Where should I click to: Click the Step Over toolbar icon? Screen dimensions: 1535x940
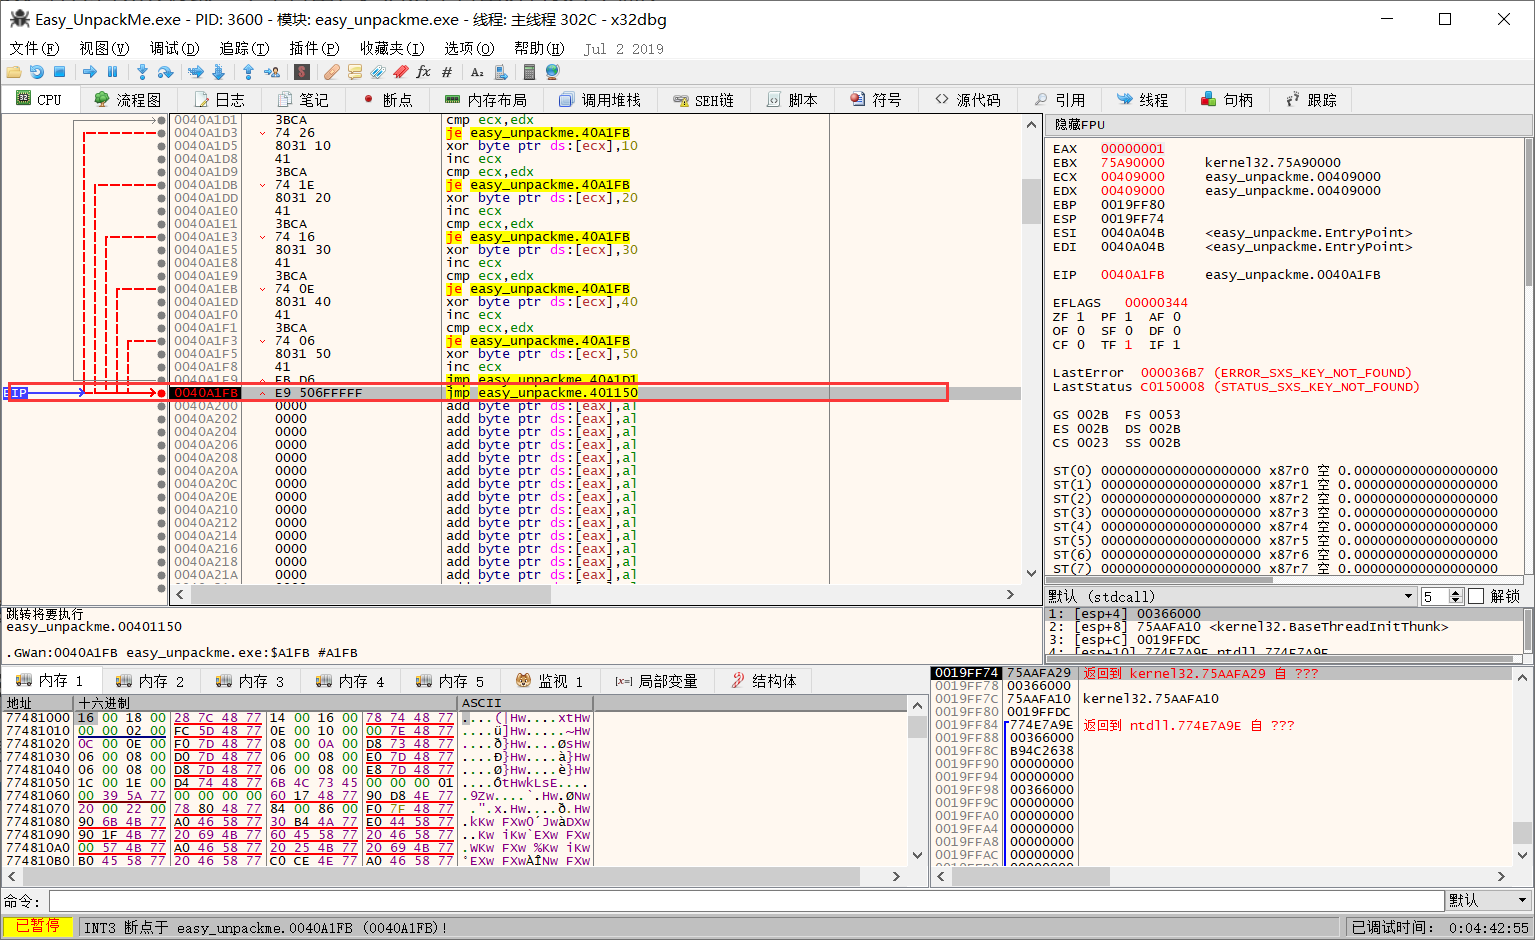click(x=166, y=72)
